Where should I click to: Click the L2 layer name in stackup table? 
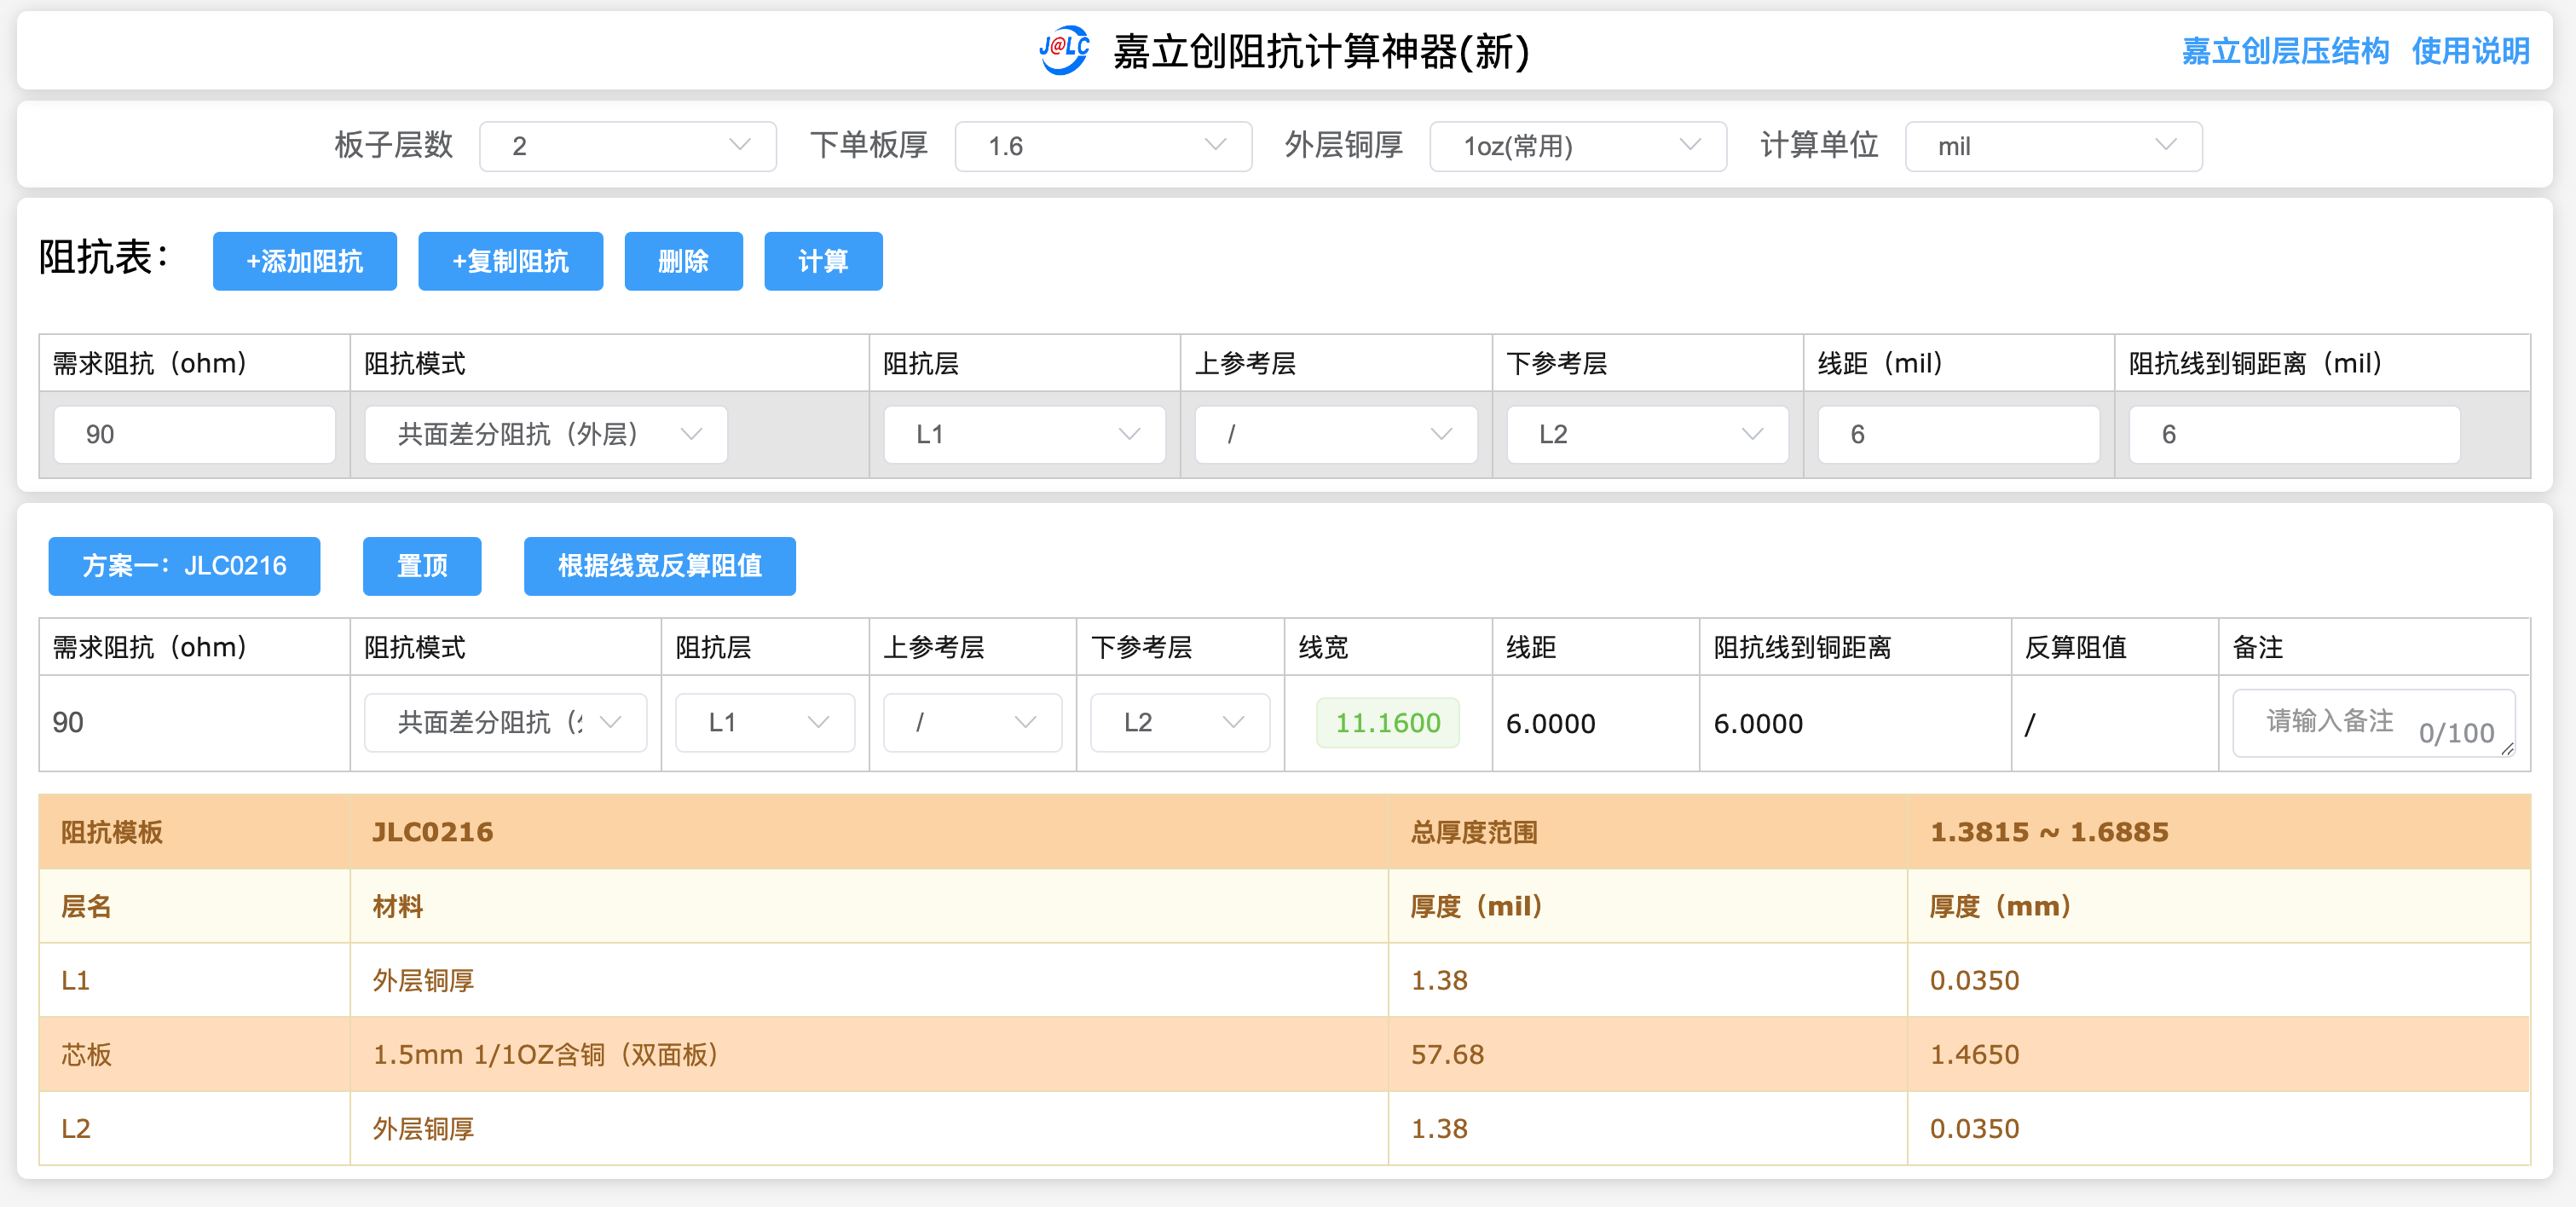coord(76,1128)
